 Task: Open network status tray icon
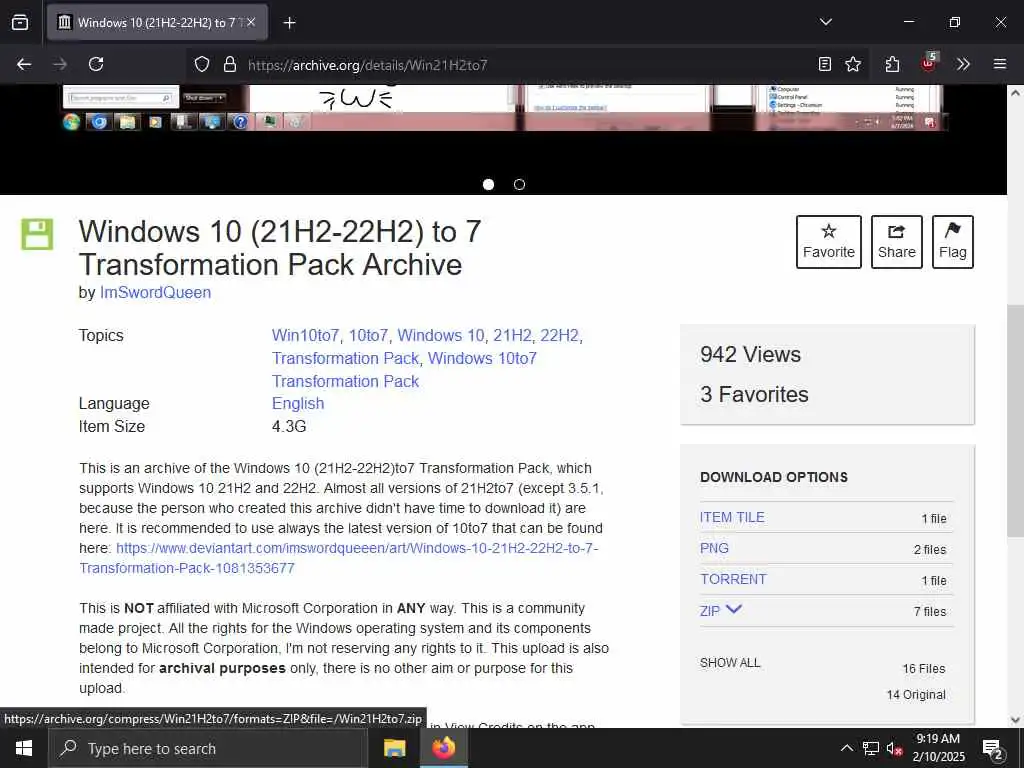871,748
